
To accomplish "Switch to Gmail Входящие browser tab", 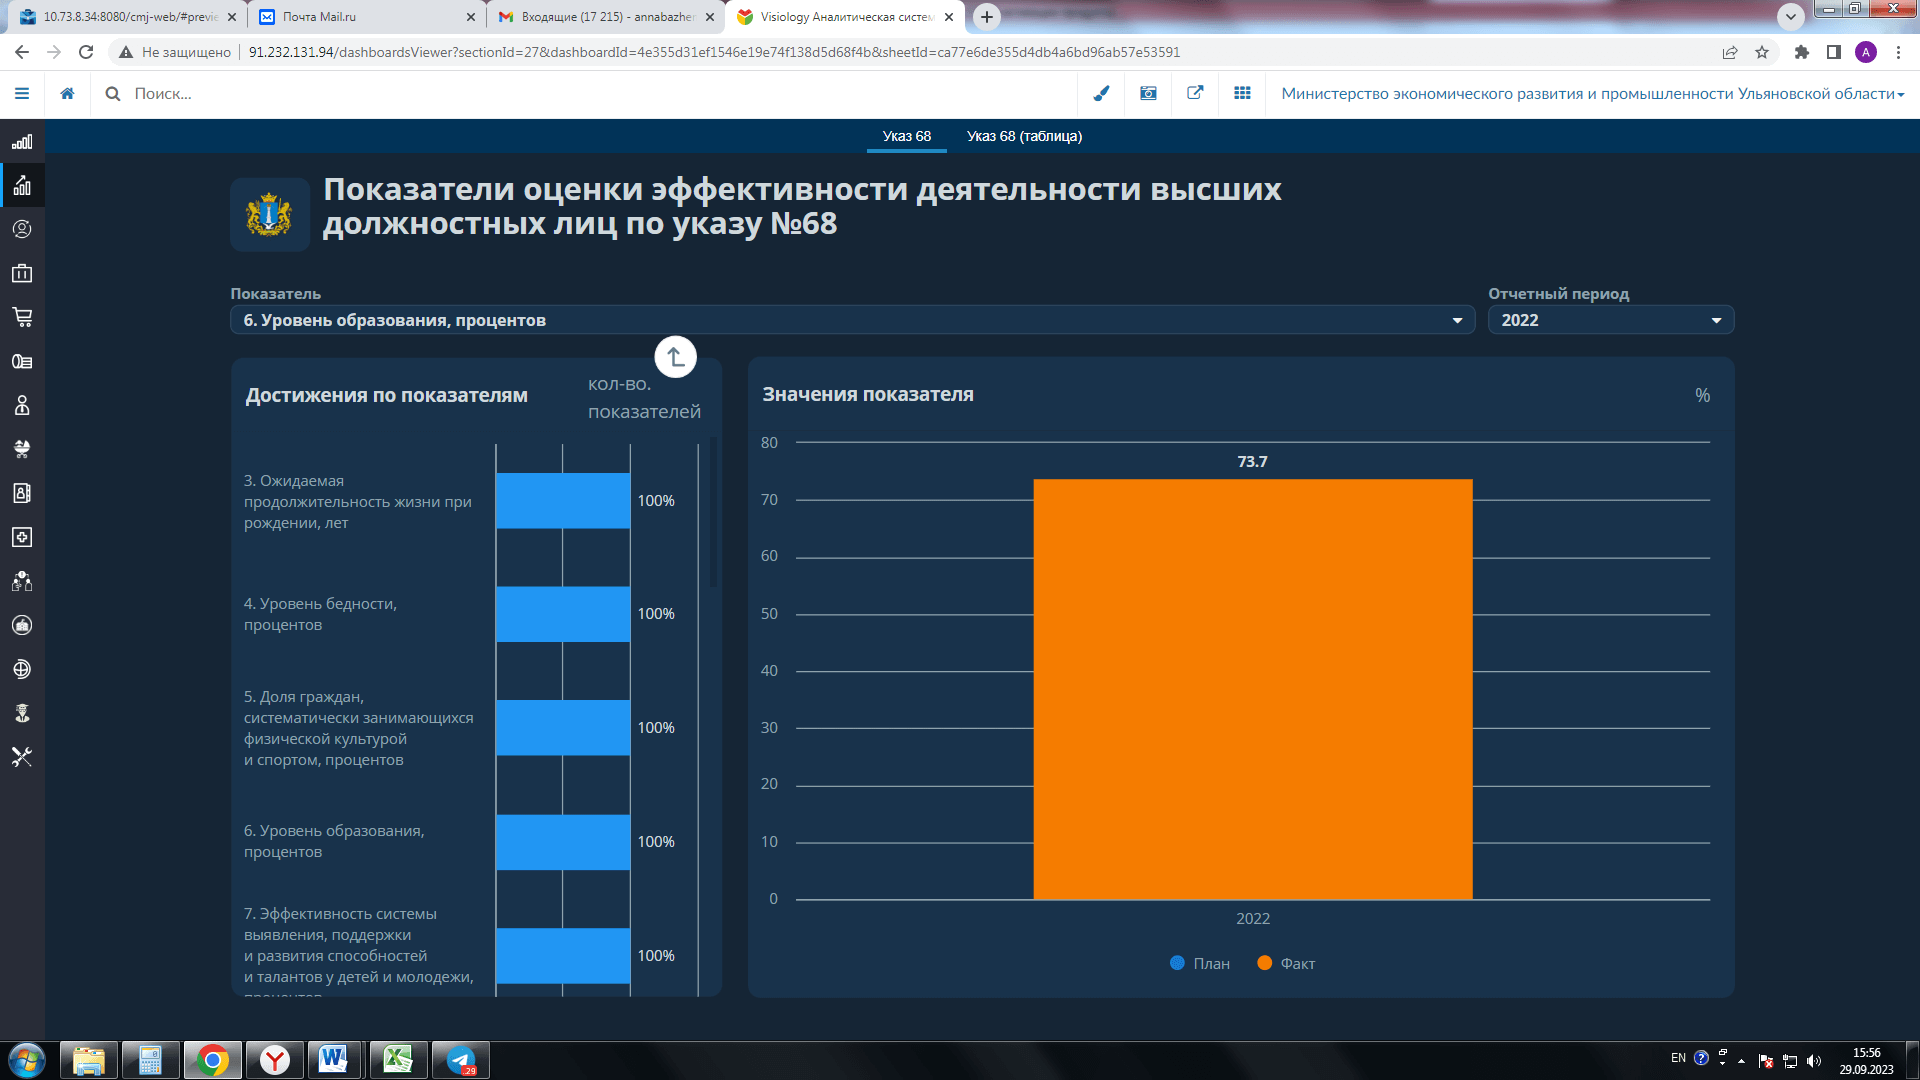I will pyautogui.click(x=606, y=16).
